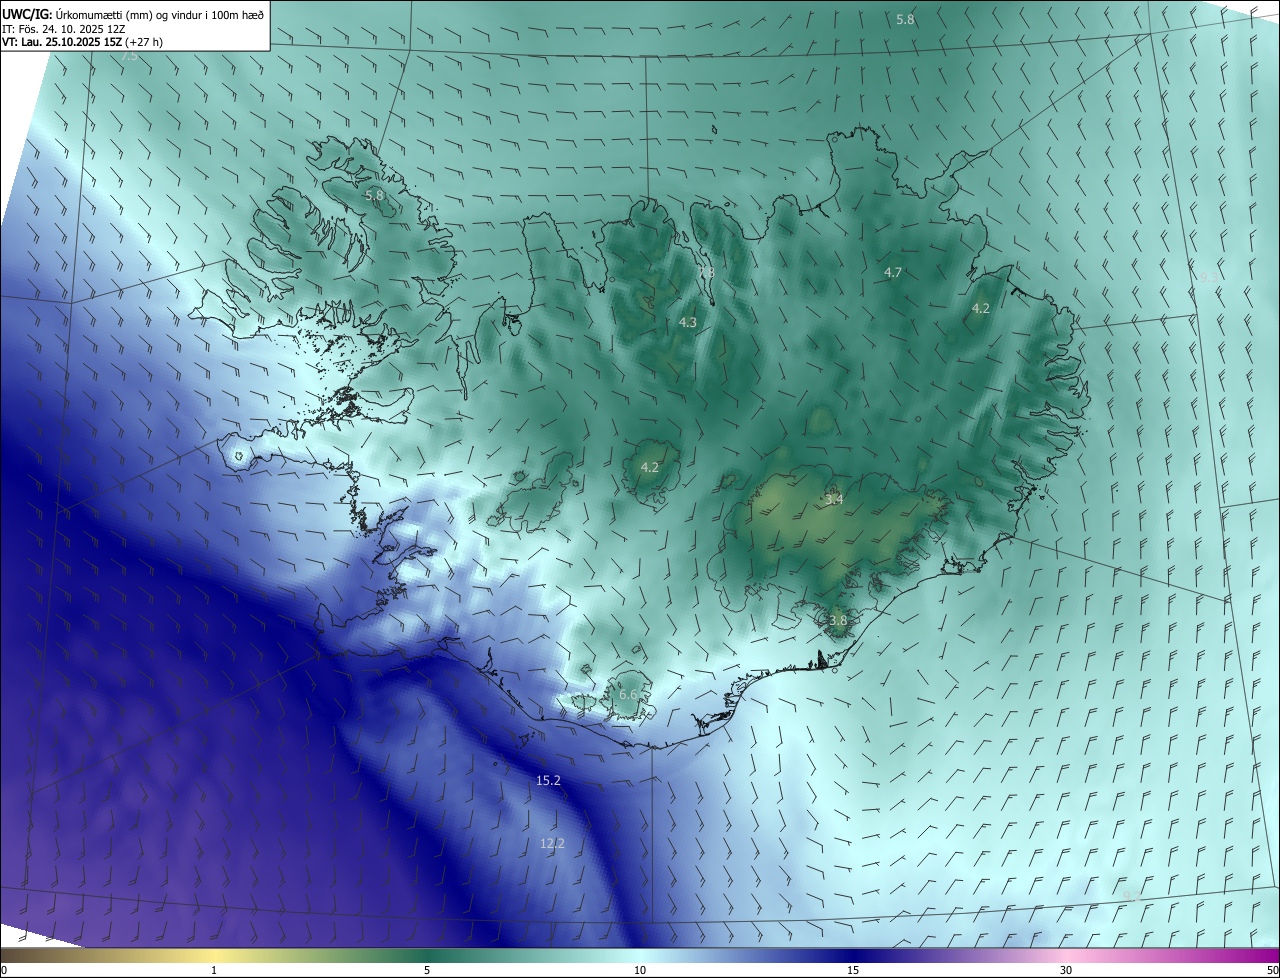
Task: Click the 4.7 value in northeast Iceland
Action: tap(893, 272)
